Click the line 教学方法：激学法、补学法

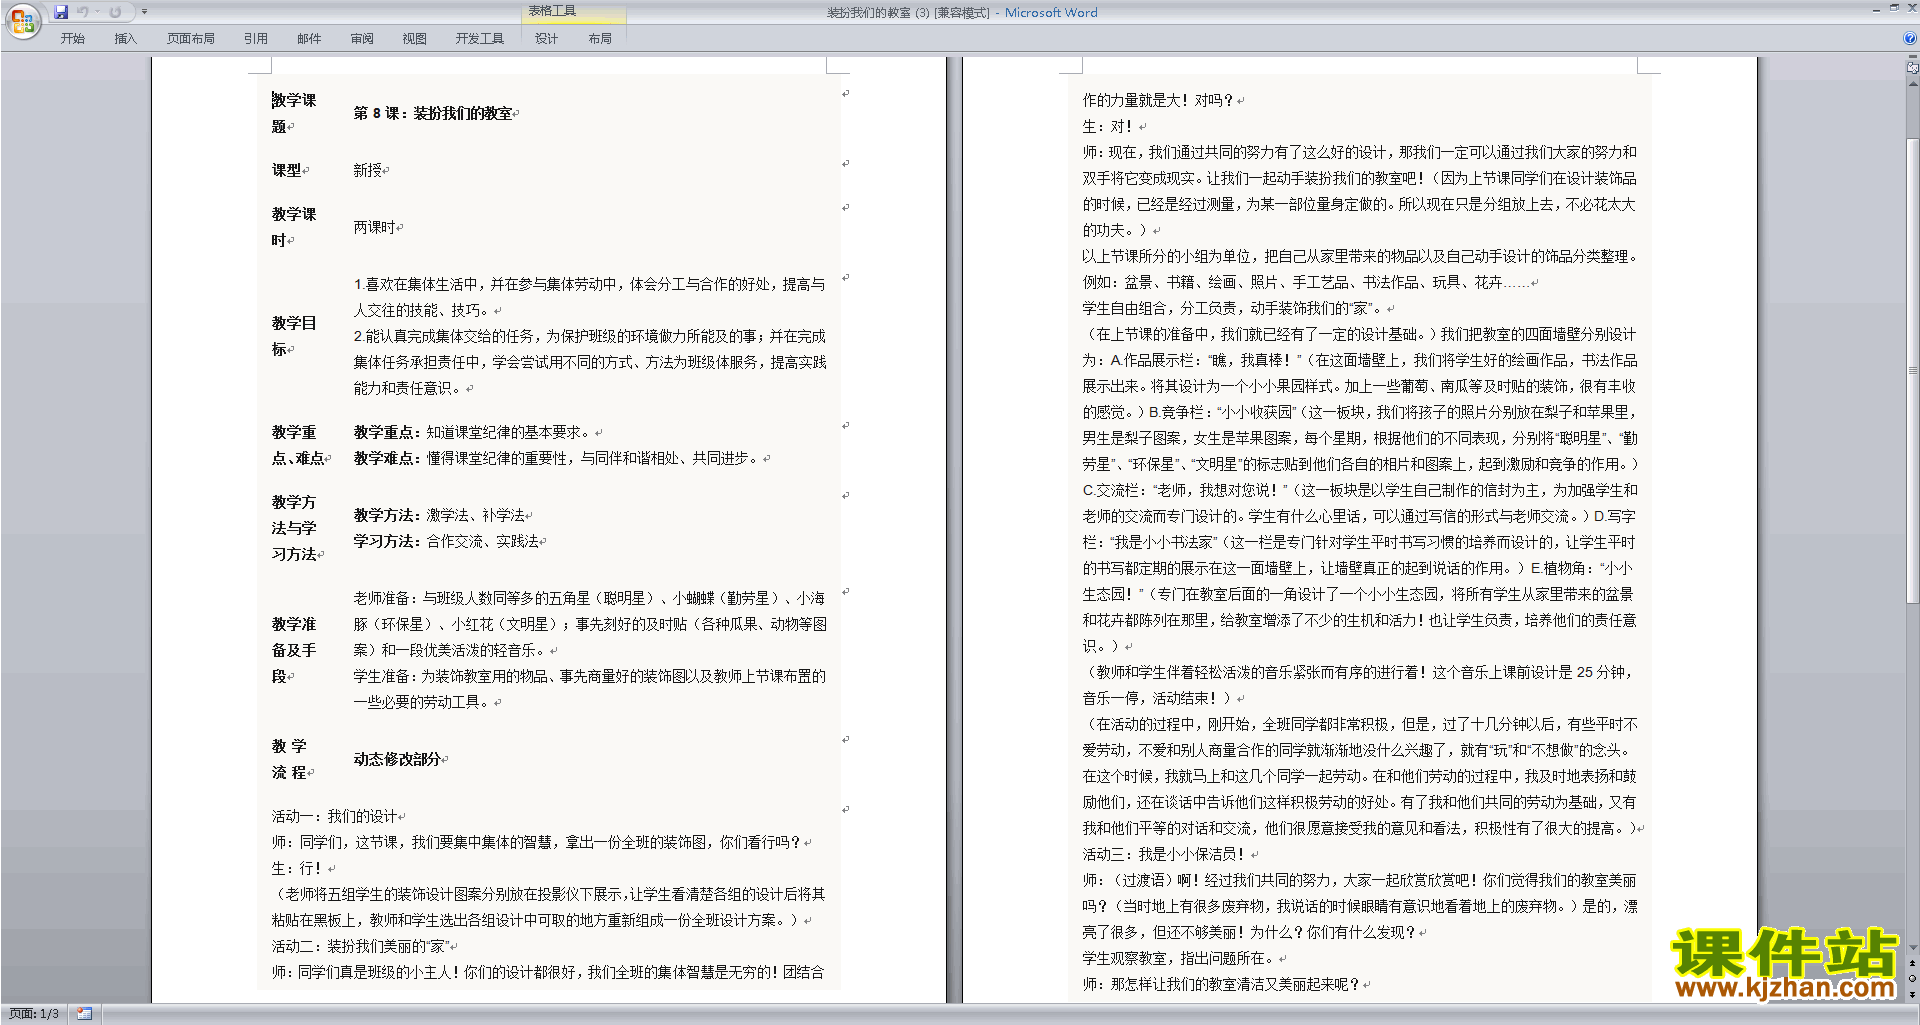[x=439, y=515]
